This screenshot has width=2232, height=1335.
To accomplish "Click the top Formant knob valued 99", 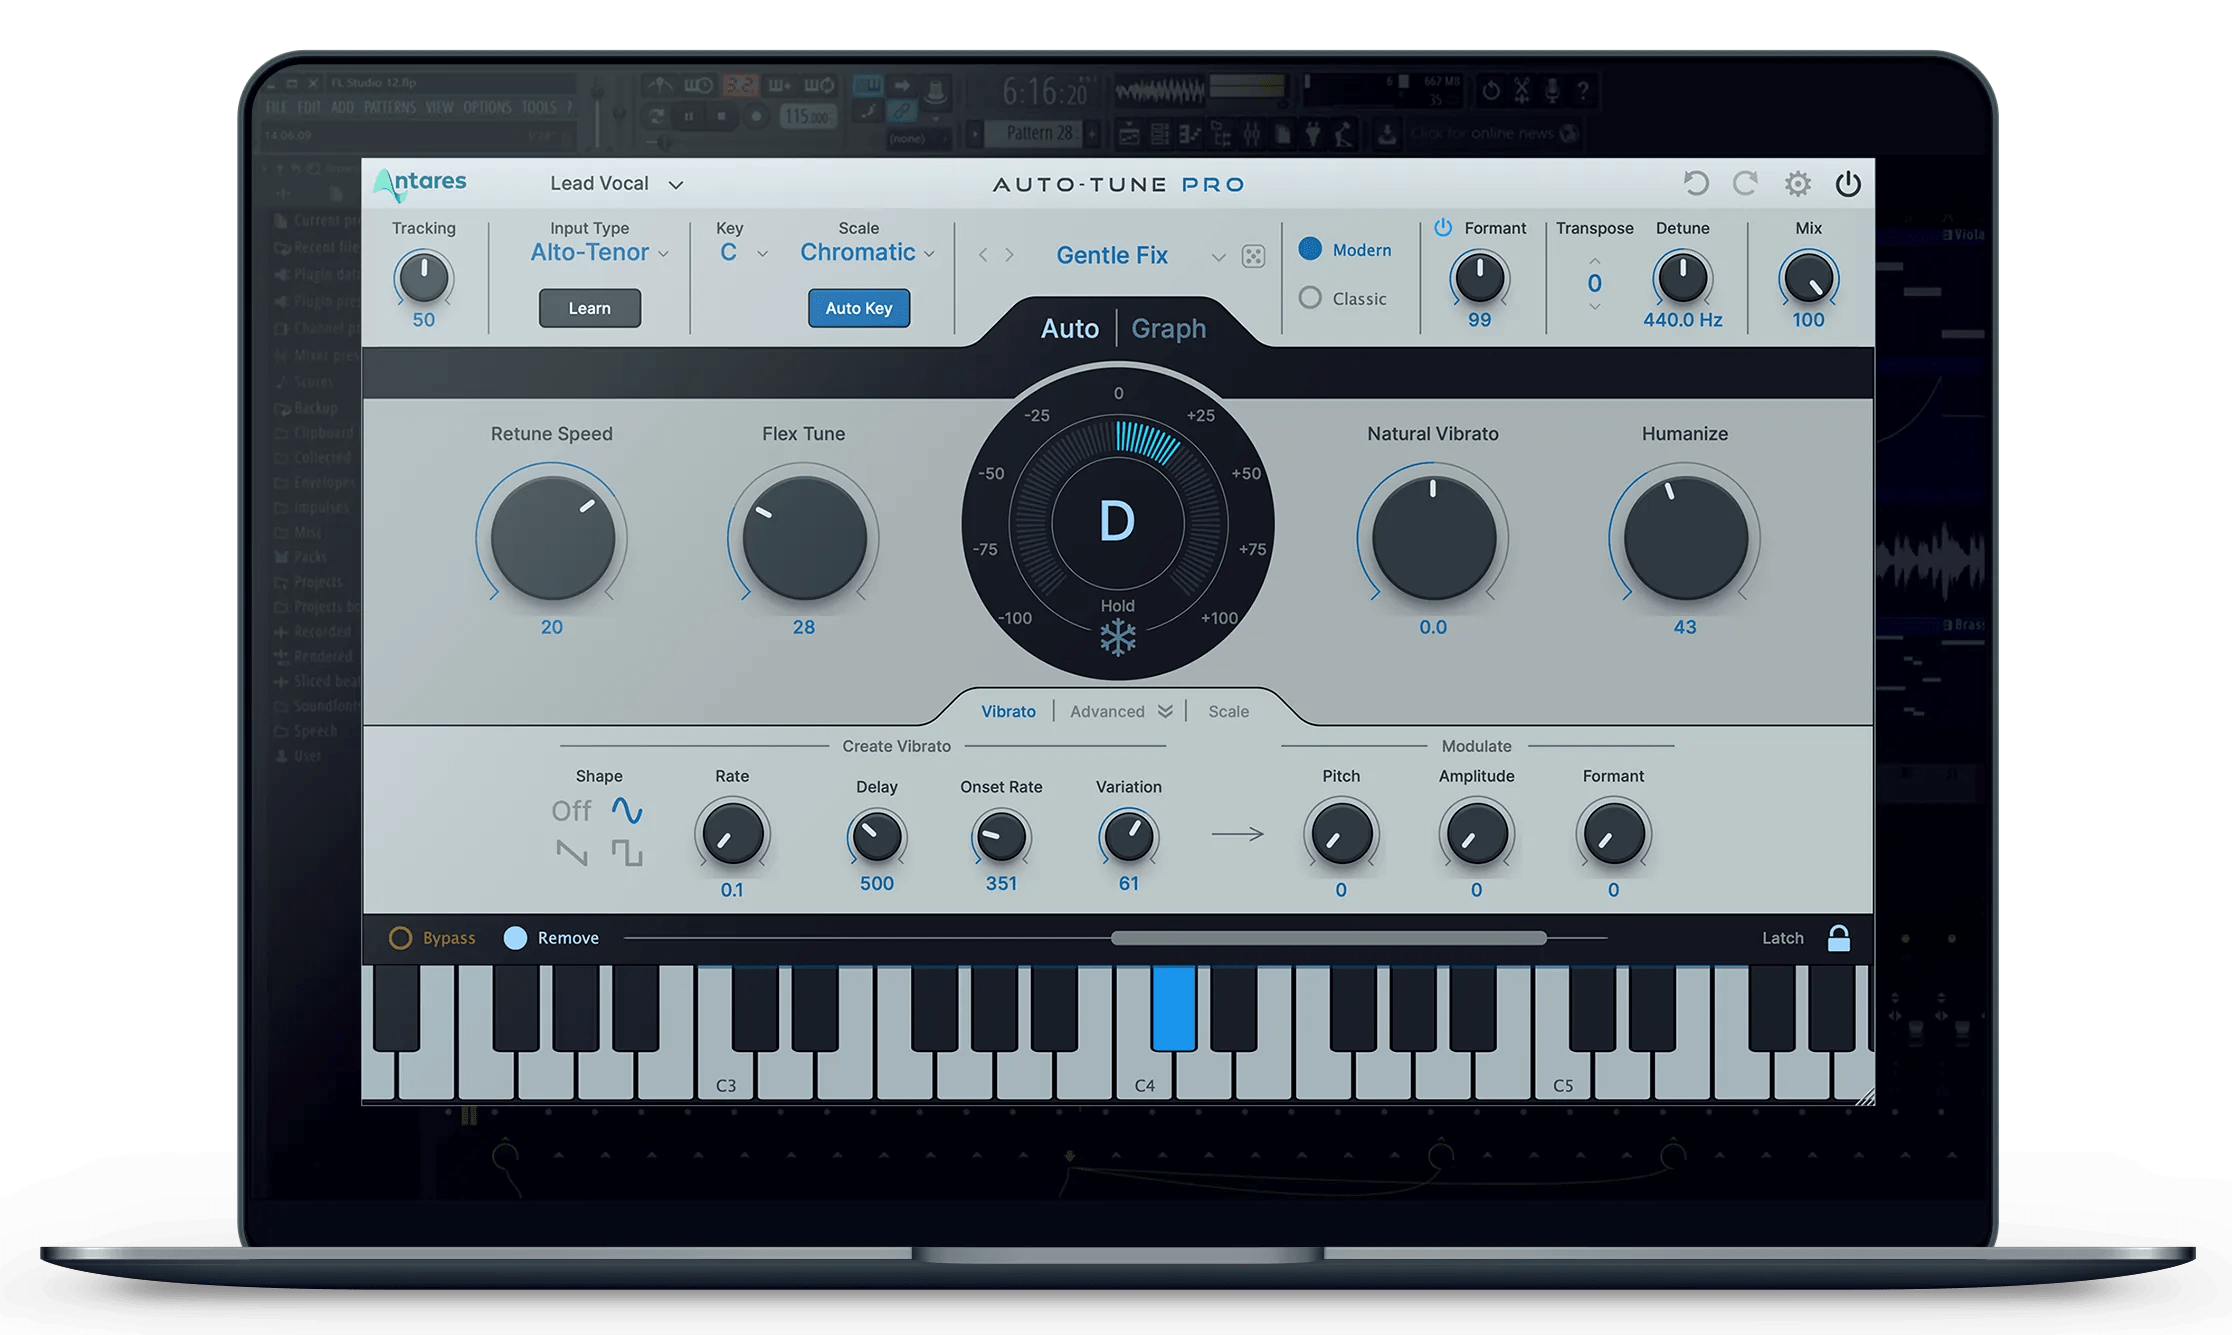I will point(1479,278).
